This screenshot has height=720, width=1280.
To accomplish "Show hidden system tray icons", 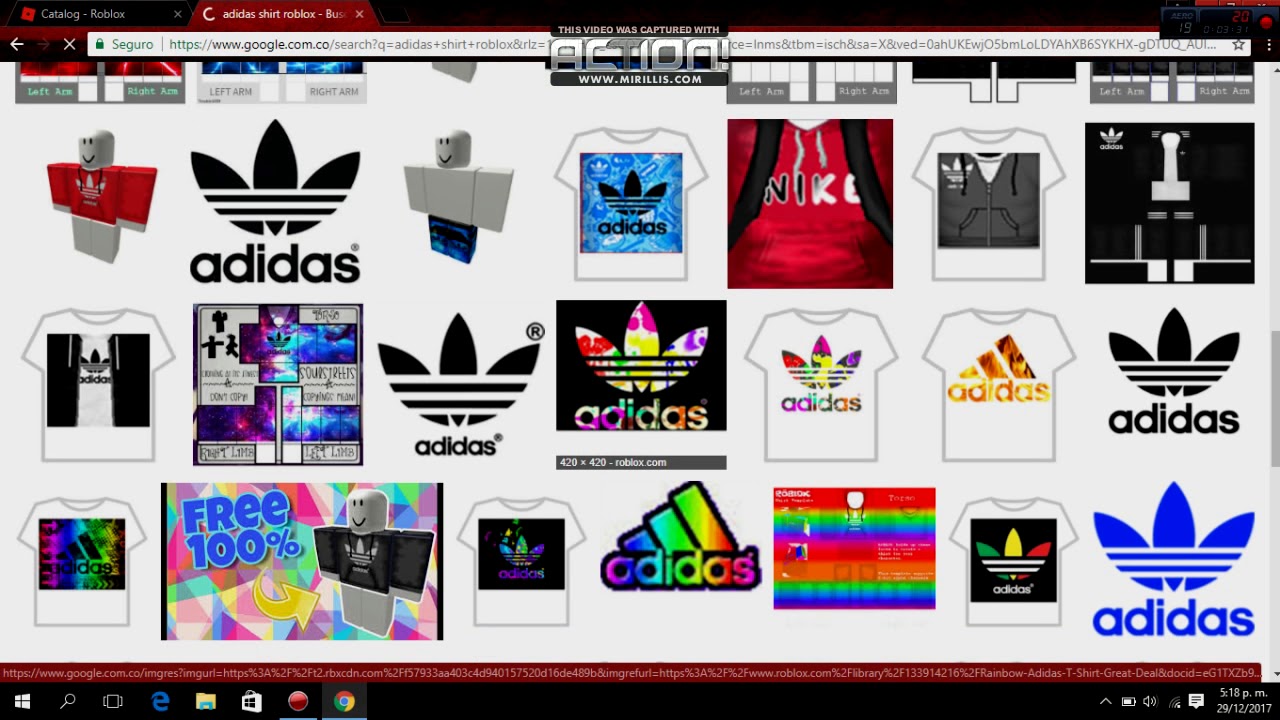I will [1105, 702].
